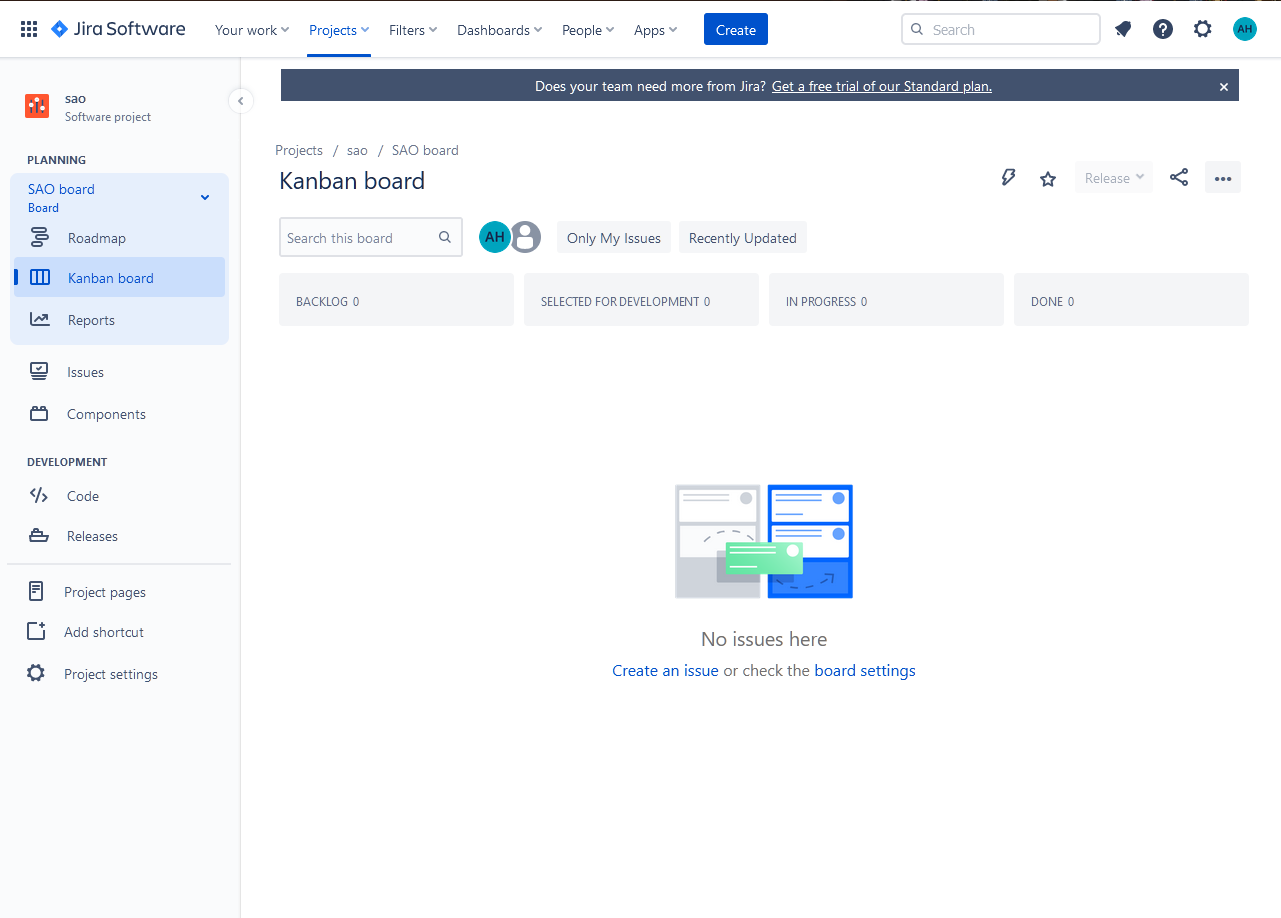
Task: Trigger board automation via the lightning bolt icon
Action: [1008, 177]
